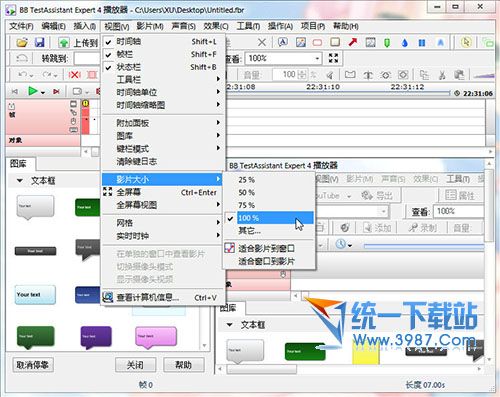The width and height of the screenshot is (500, 397).
Task: Toggle 适合影片到窗口 option
Action: (x=270, y=248)
